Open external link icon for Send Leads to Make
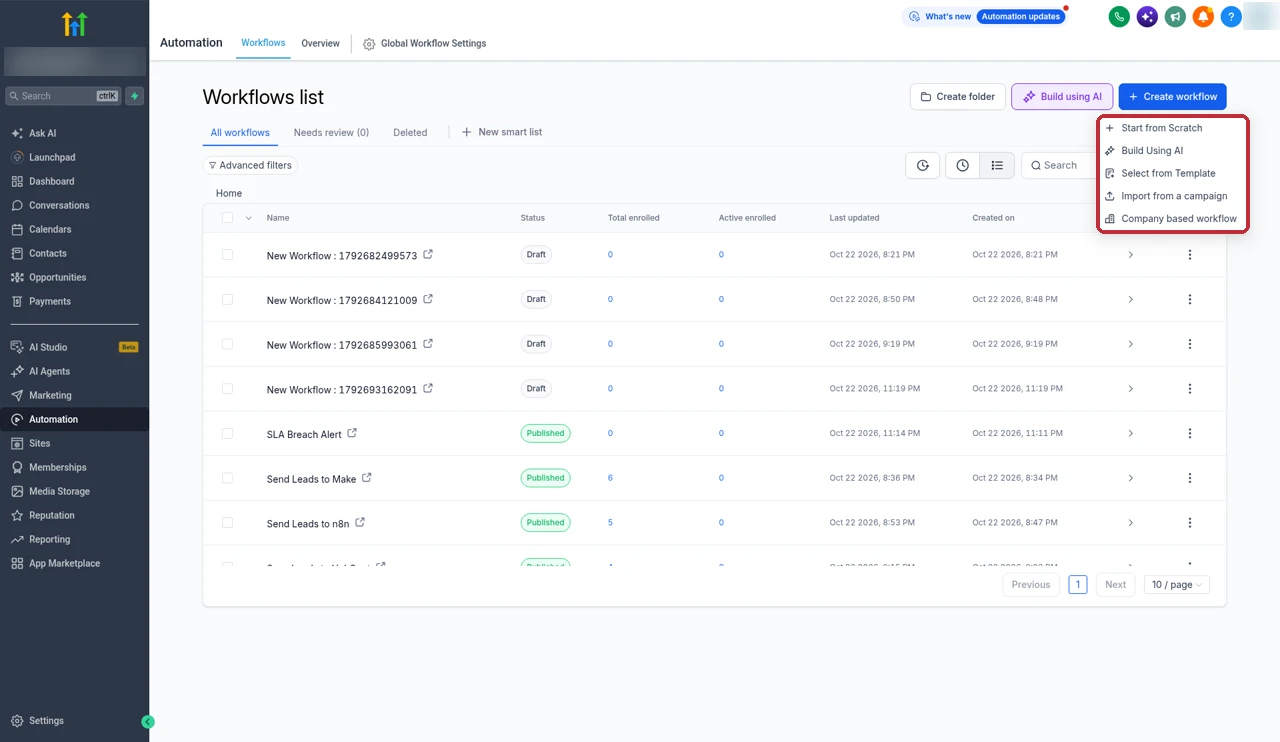The image size is (1280, 742). coord(367,478)
